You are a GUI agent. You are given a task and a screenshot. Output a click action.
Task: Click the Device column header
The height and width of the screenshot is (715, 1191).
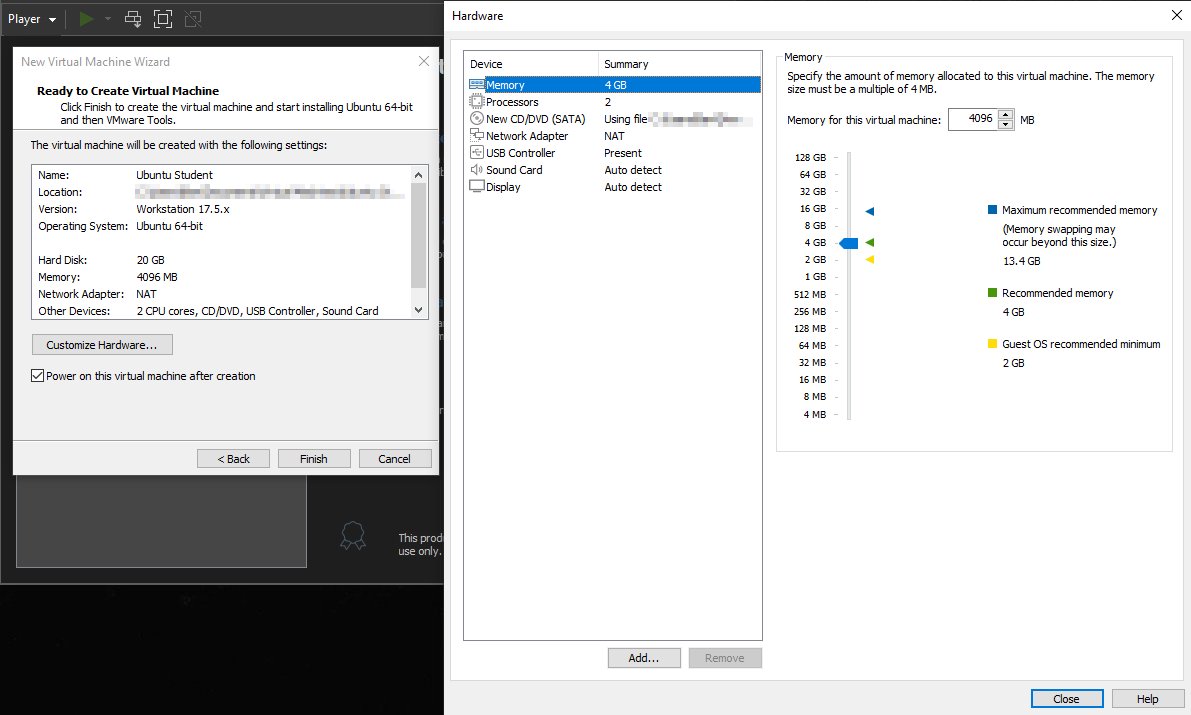pos(531,64)
